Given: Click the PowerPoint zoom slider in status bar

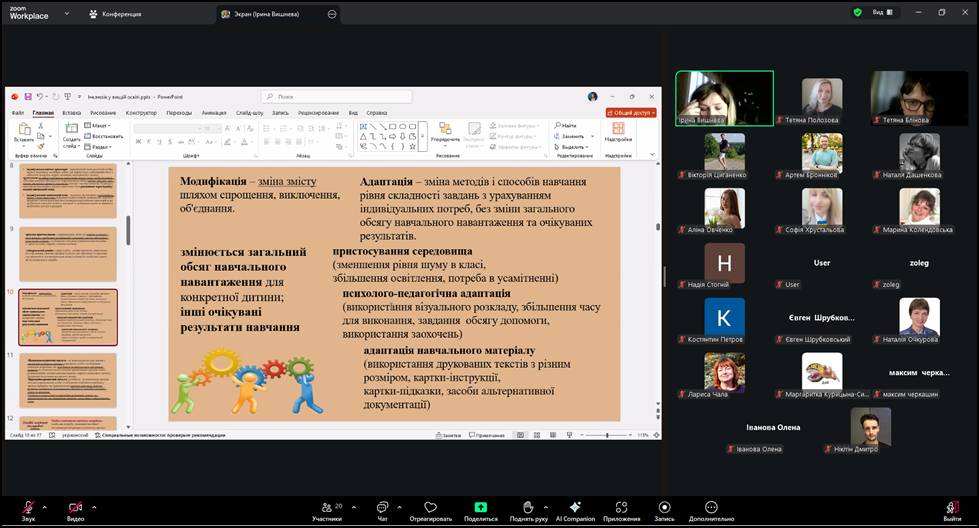Looking at the screenshot, I should [x=607, y=435].
